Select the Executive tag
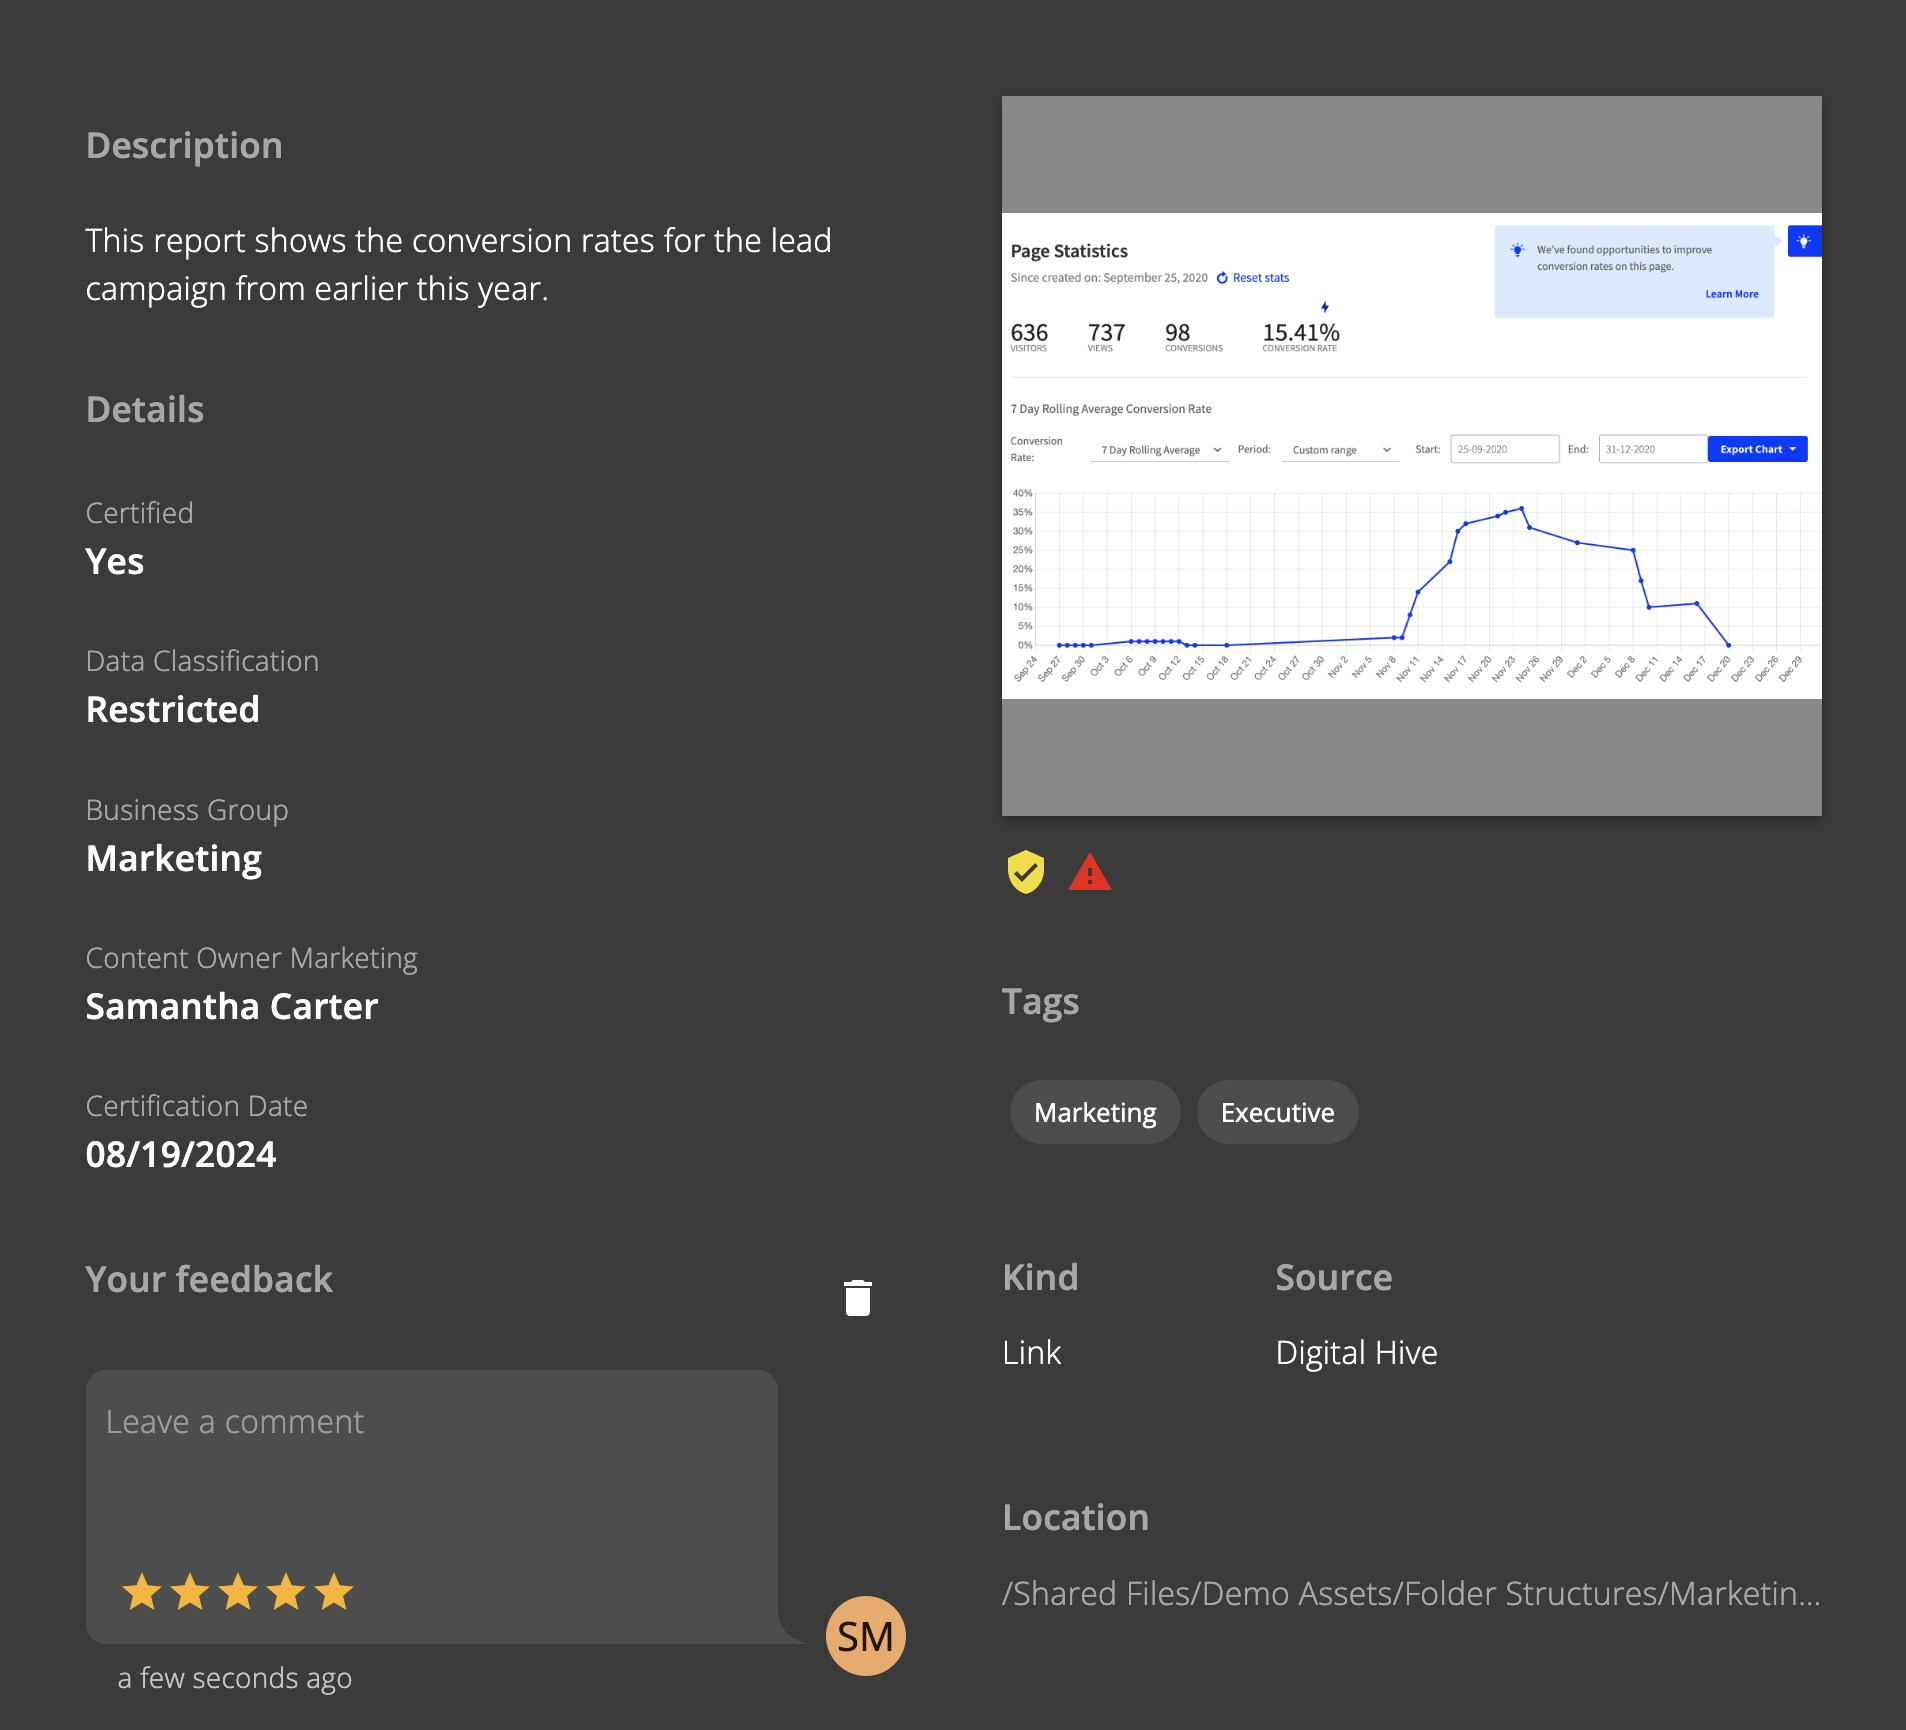The image size is (1906, 1730). (1277, 1112)
